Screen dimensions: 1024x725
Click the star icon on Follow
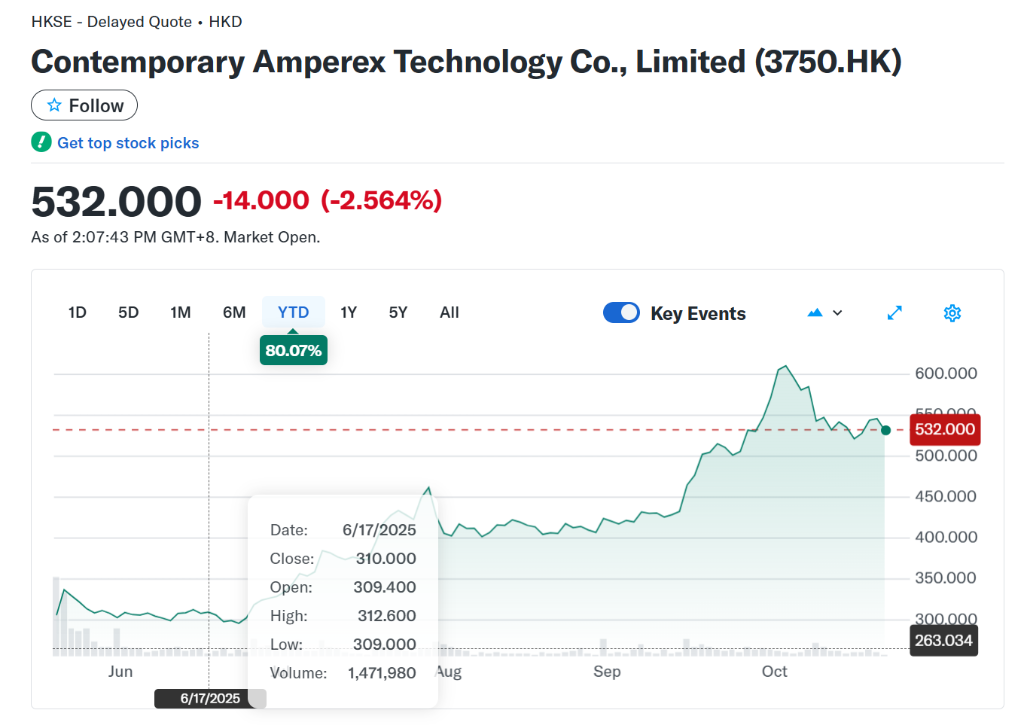tap(54, 105)
